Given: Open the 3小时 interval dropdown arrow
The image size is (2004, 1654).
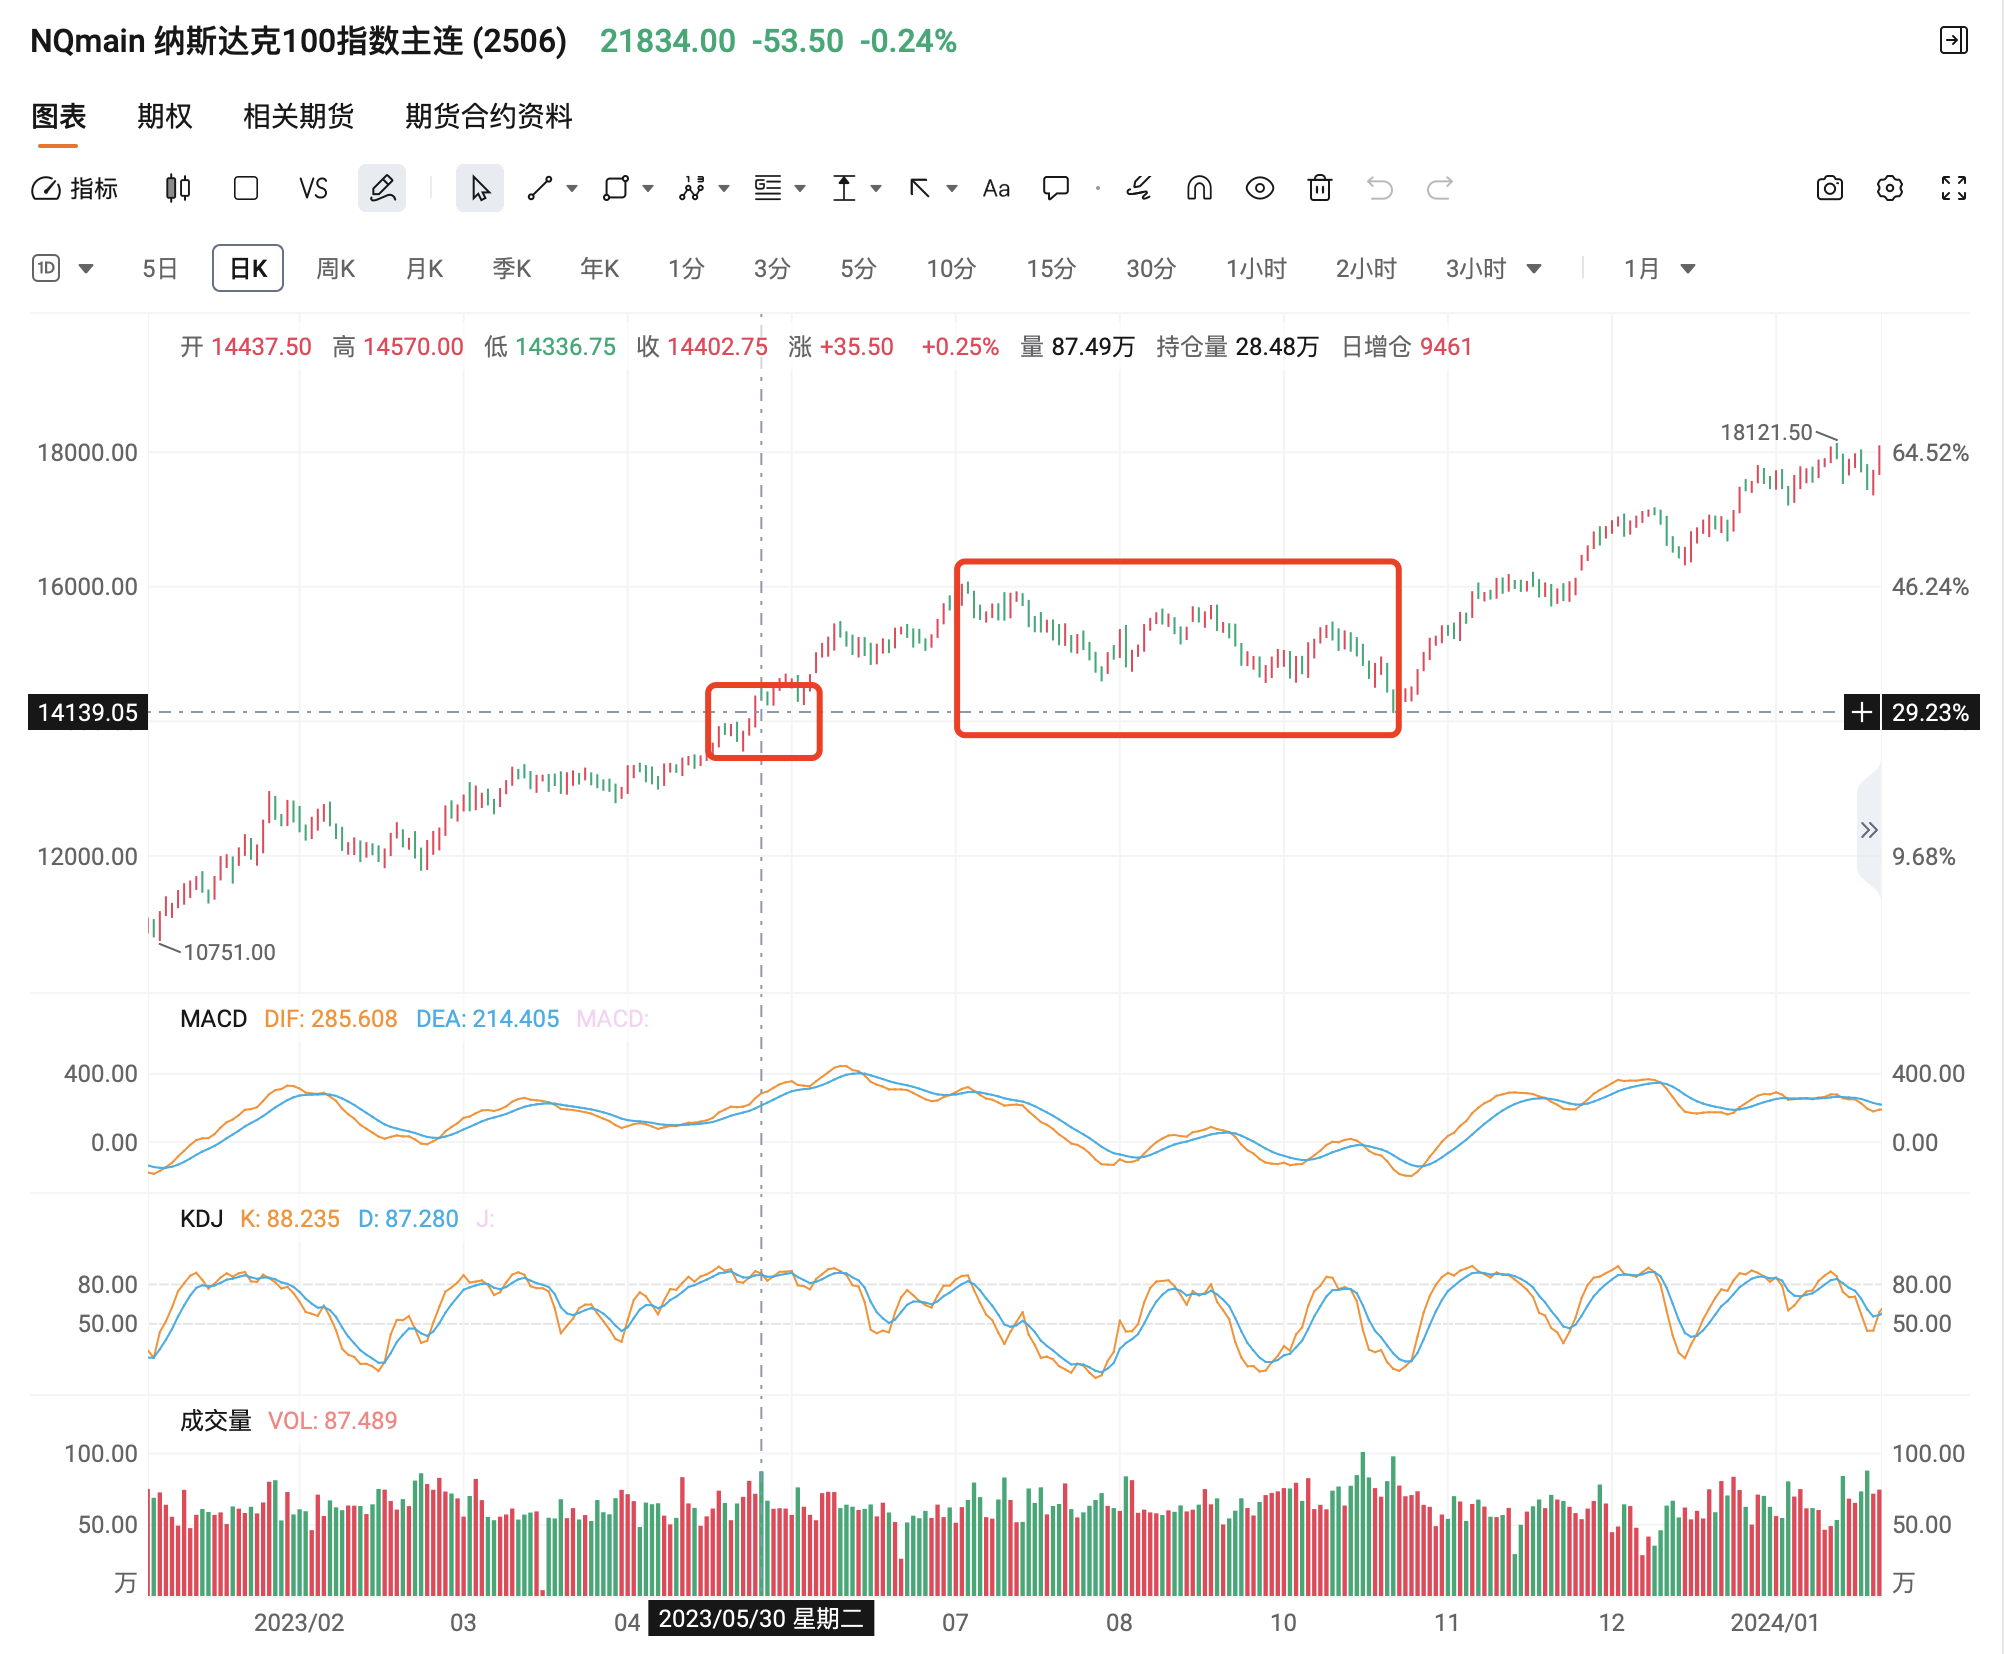Looking at the screenshot, I should (1534, 269).
